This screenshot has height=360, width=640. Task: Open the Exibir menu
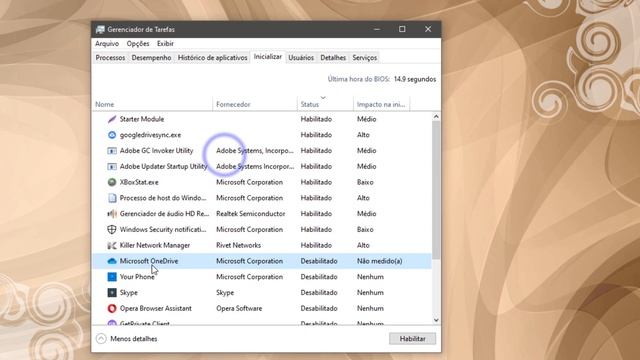[x=165, y=43]
